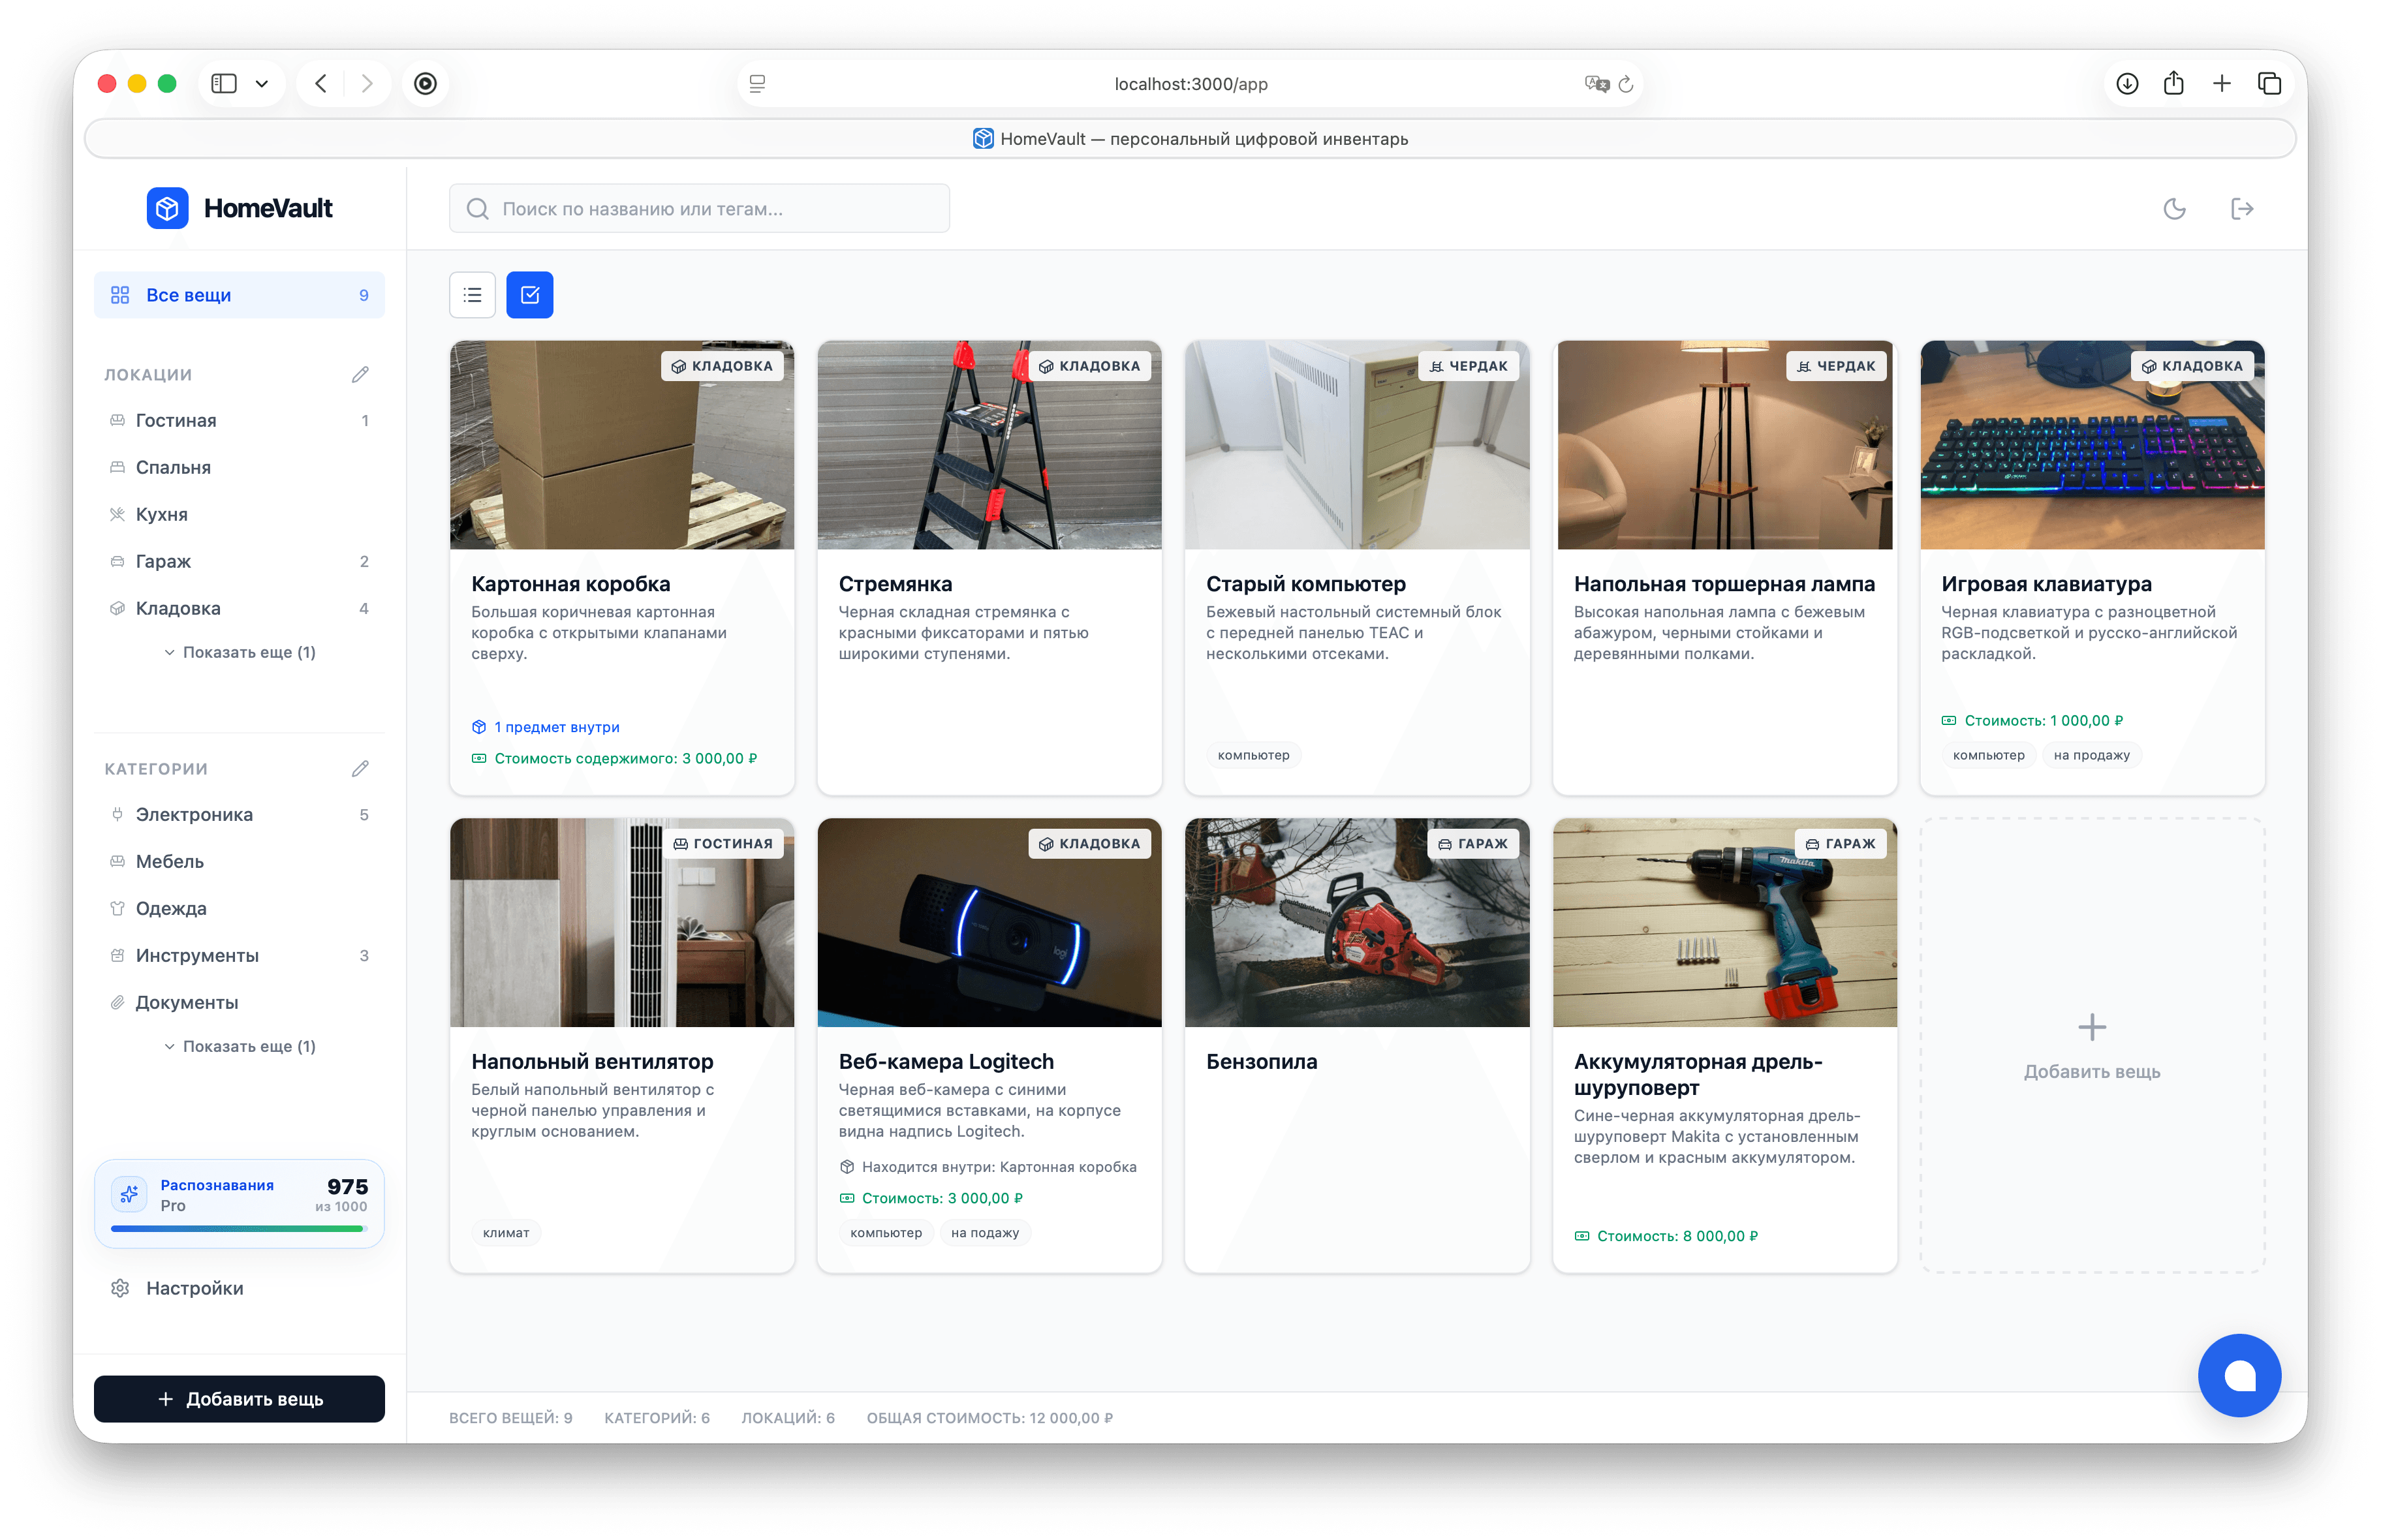Screen dimensions: 2381x1540
Task: Click the reader page icon in the address bar
Action: 757,84
